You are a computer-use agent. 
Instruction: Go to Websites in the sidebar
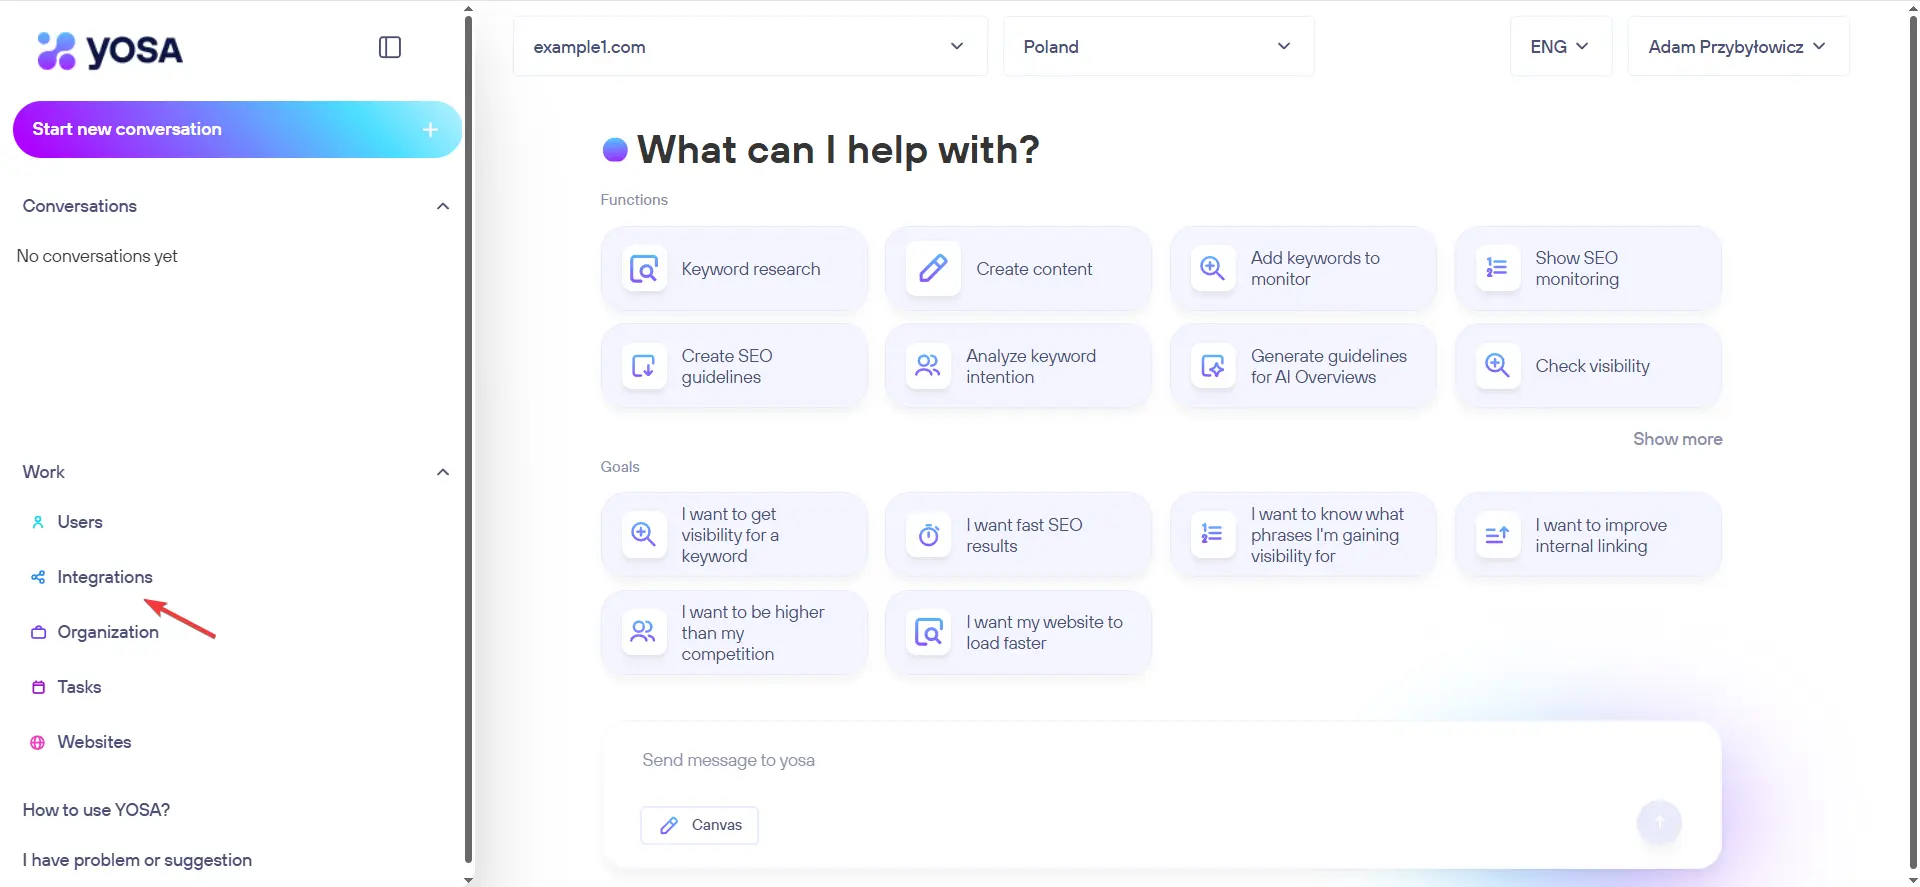[x=94, y=742]
